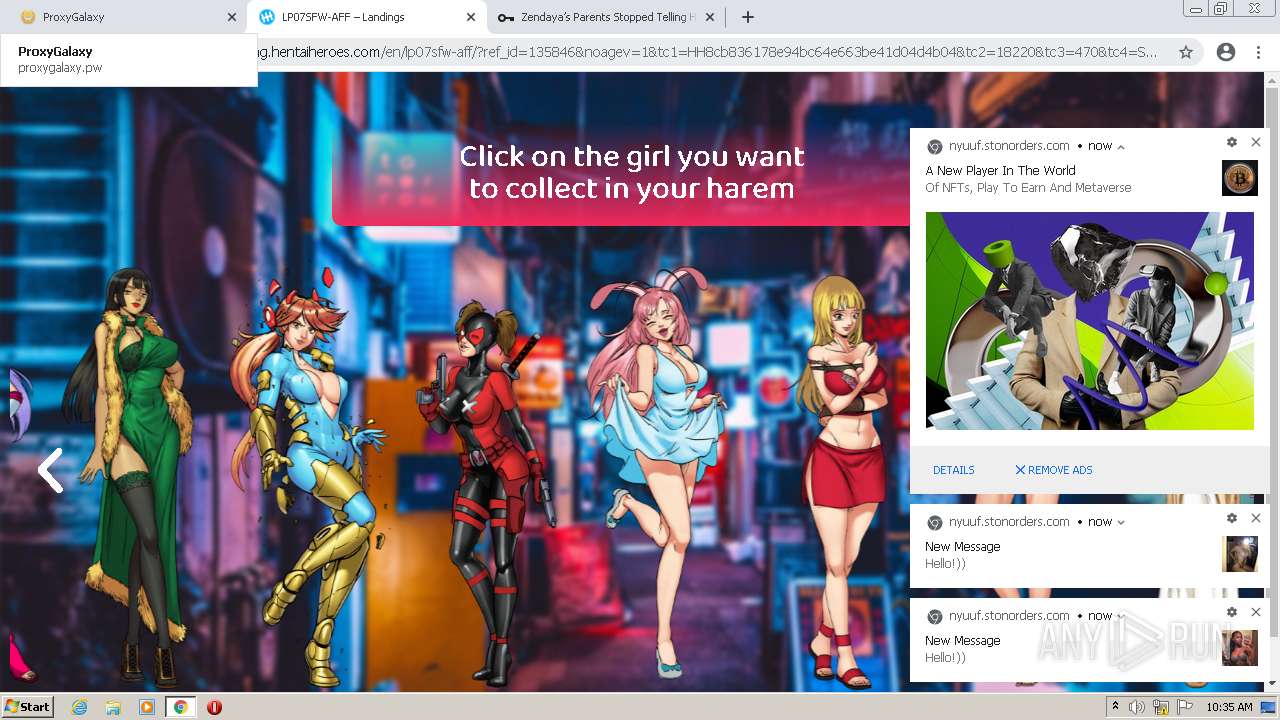The image size is (1280, 720).
Task: Show hidden system tray icons
Action: 1116,707
